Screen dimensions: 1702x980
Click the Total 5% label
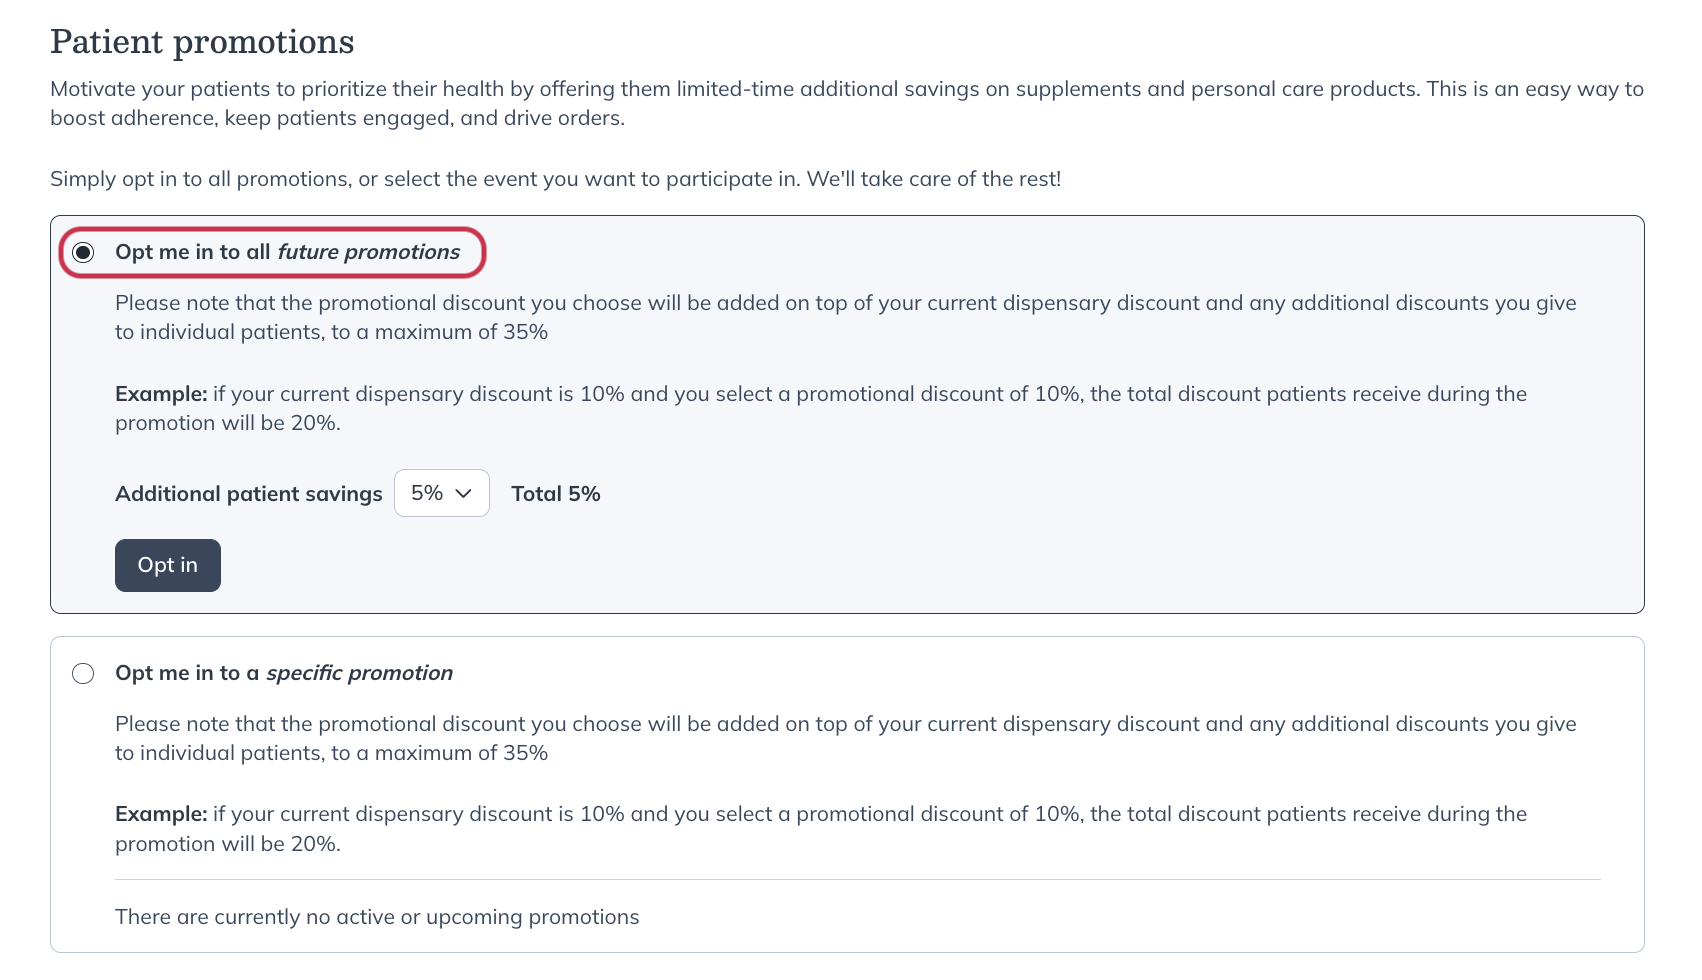pos(555,493)
